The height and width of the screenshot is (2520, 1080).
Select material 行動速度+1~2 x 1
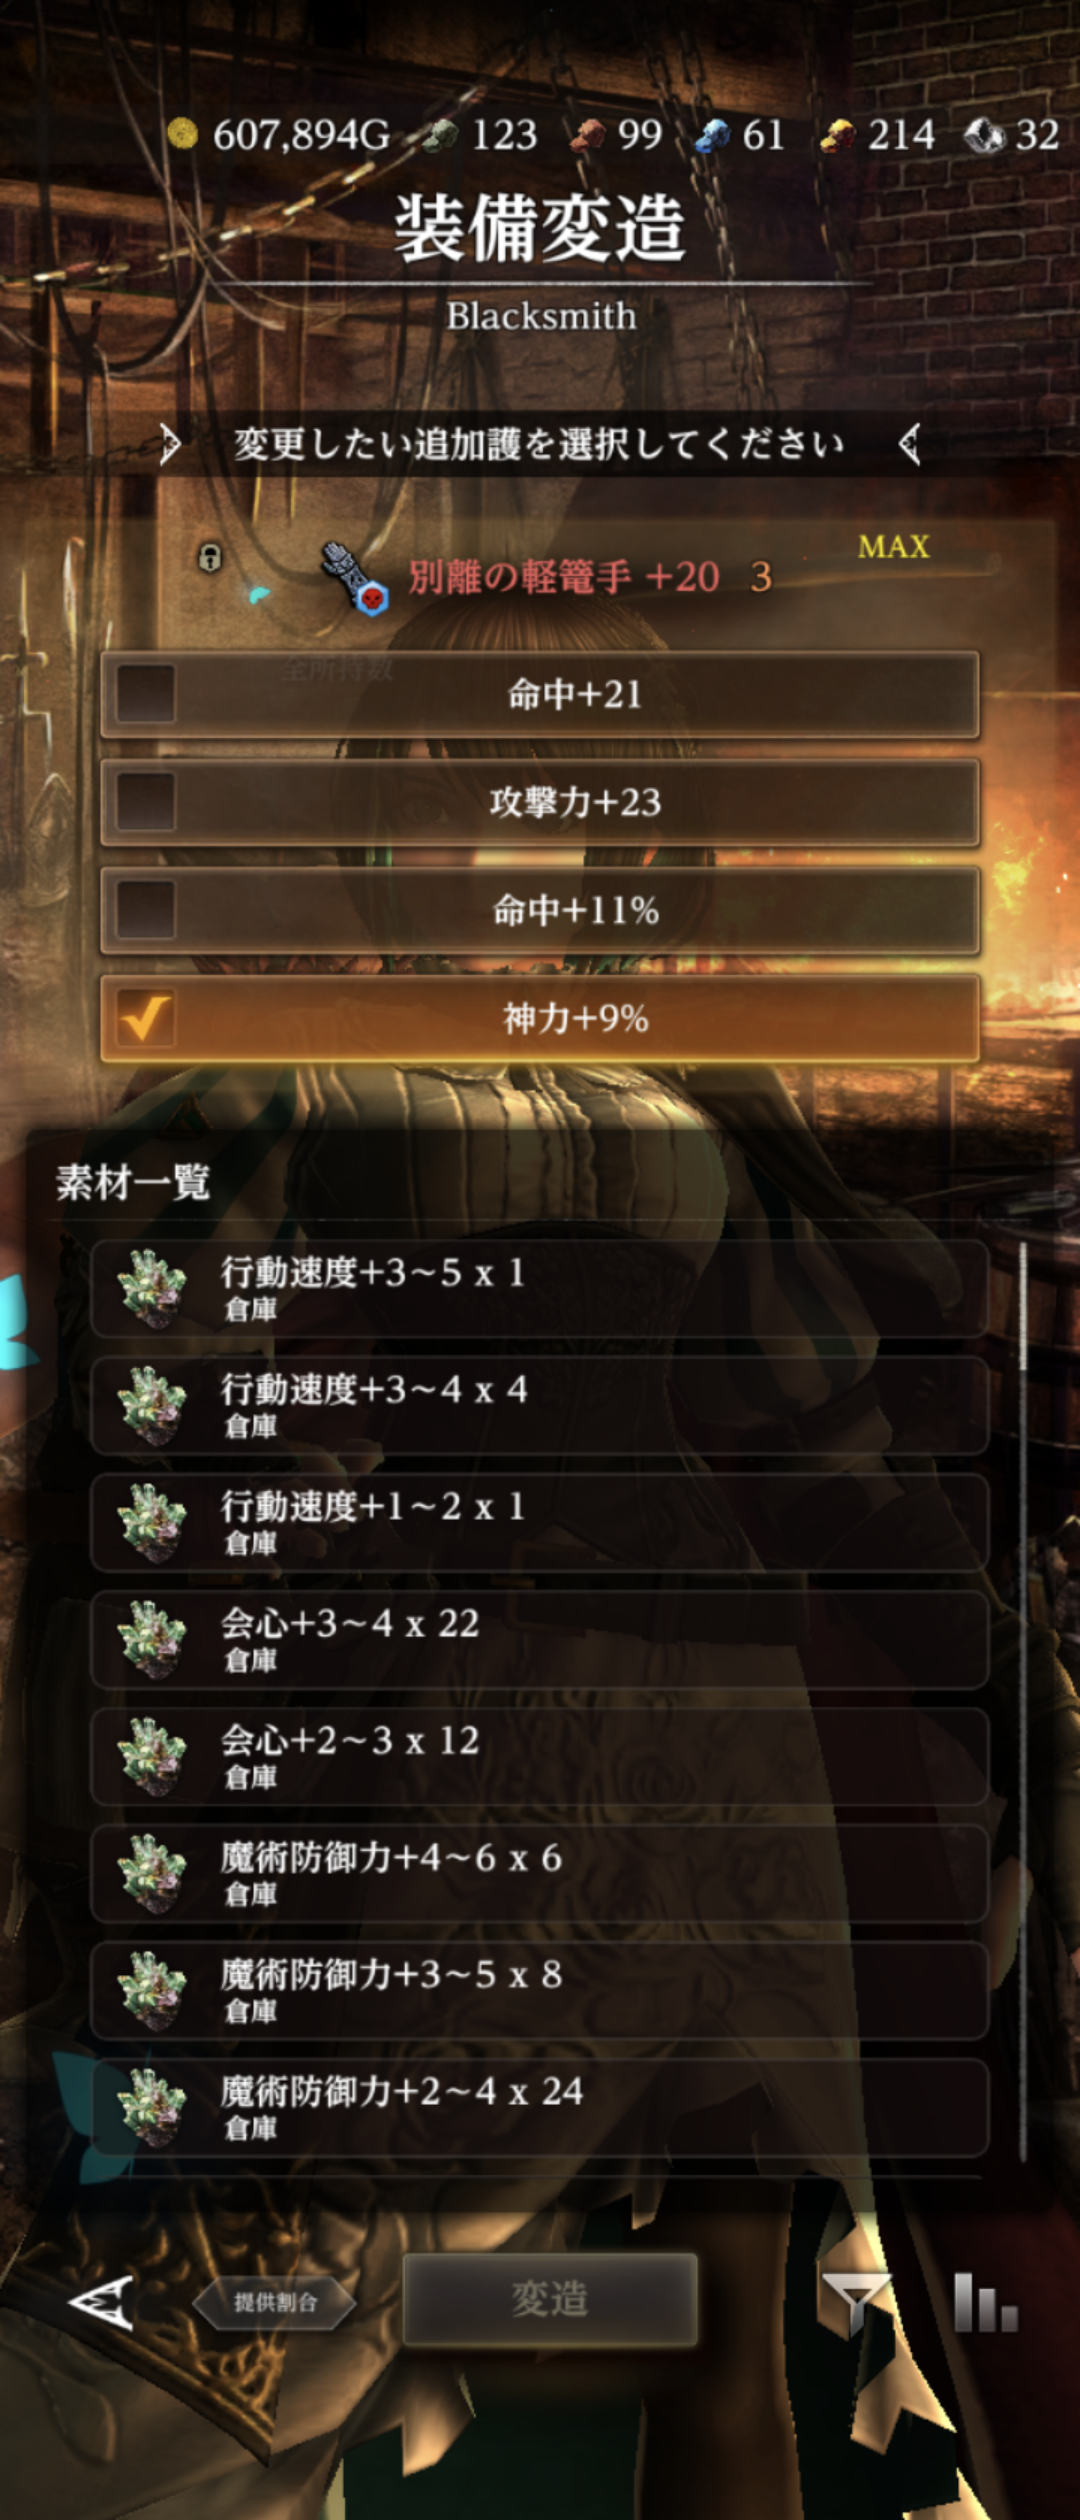[540, 1522]
